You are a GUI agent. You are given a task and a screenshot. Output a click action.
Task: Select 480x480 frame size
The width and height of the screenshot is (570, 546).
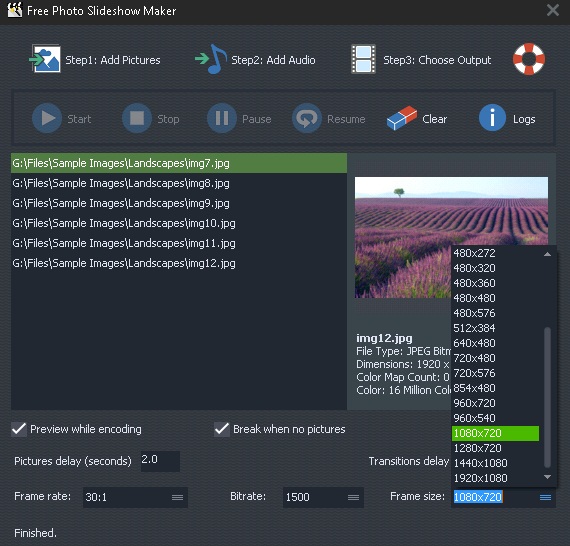point(495,298)
